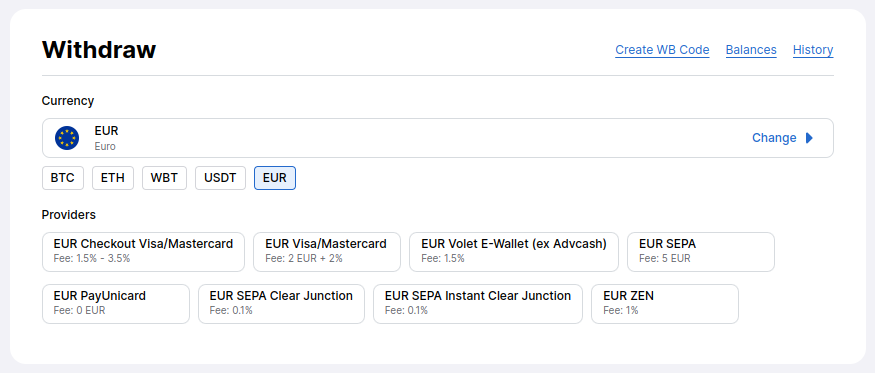Select BTC quick currency chip
This screenshot has width=875, height=373.
[63, 178]
